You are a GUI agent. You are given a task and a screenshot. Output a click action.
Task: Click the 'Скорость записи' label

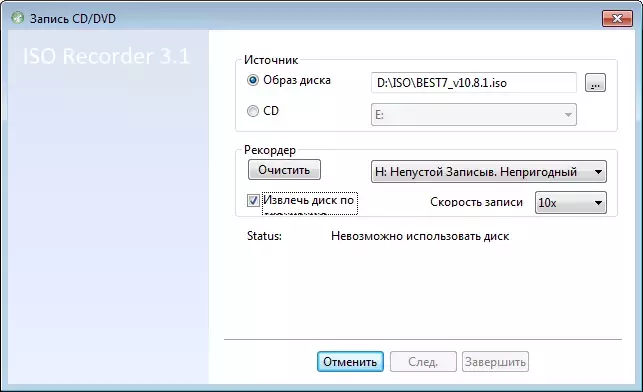pyautogui.click(x=477, y=202)
